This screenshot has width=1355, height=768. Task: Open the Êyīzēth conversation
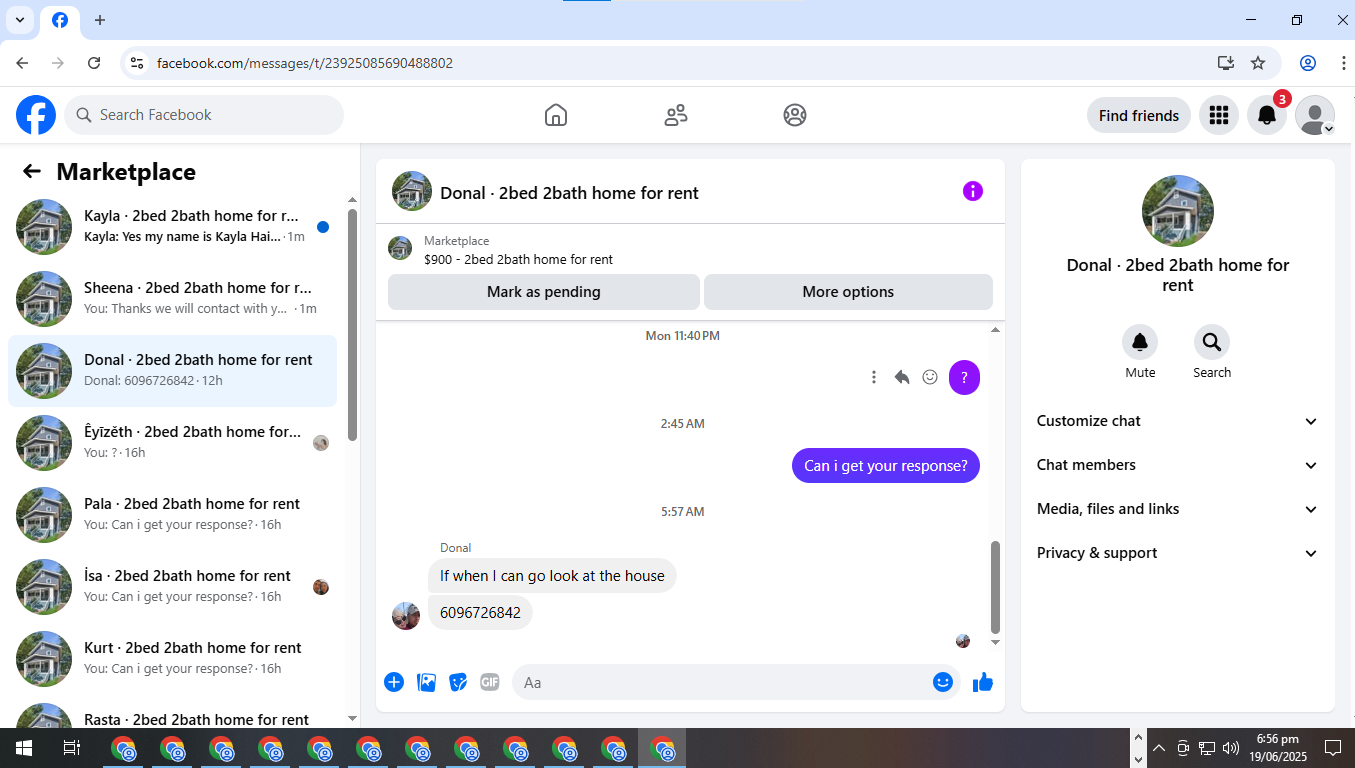(x=172, y=443)
